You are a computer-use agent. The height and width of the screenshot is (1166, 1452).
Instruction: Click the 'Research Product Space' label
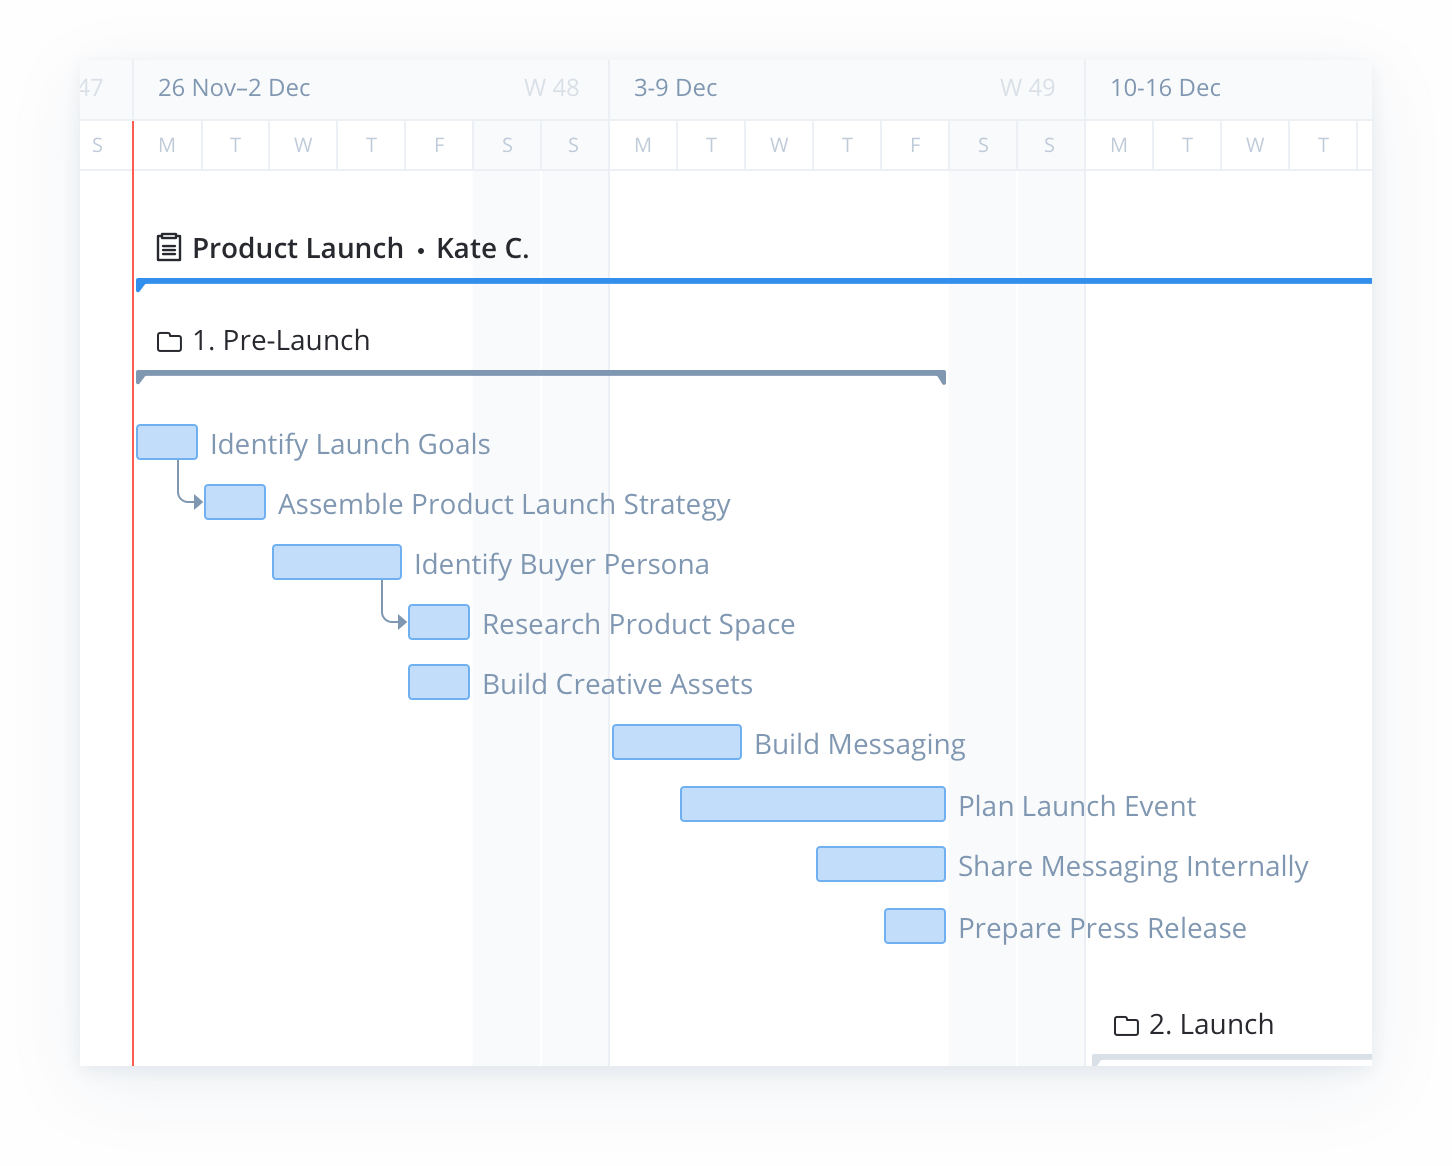coord(638,624)
